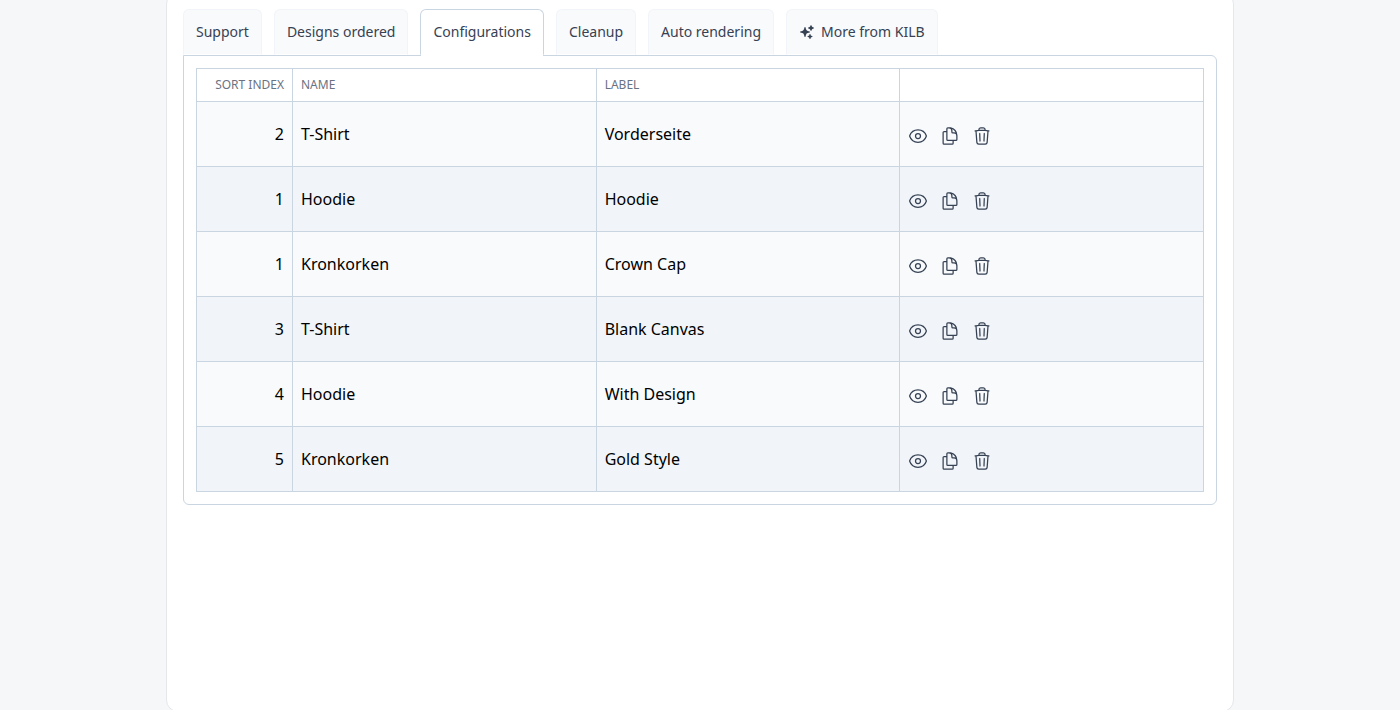View the Vorderseite configuration via eye icon
This screenshot has width=1400, height=710.
coord(918,136)
